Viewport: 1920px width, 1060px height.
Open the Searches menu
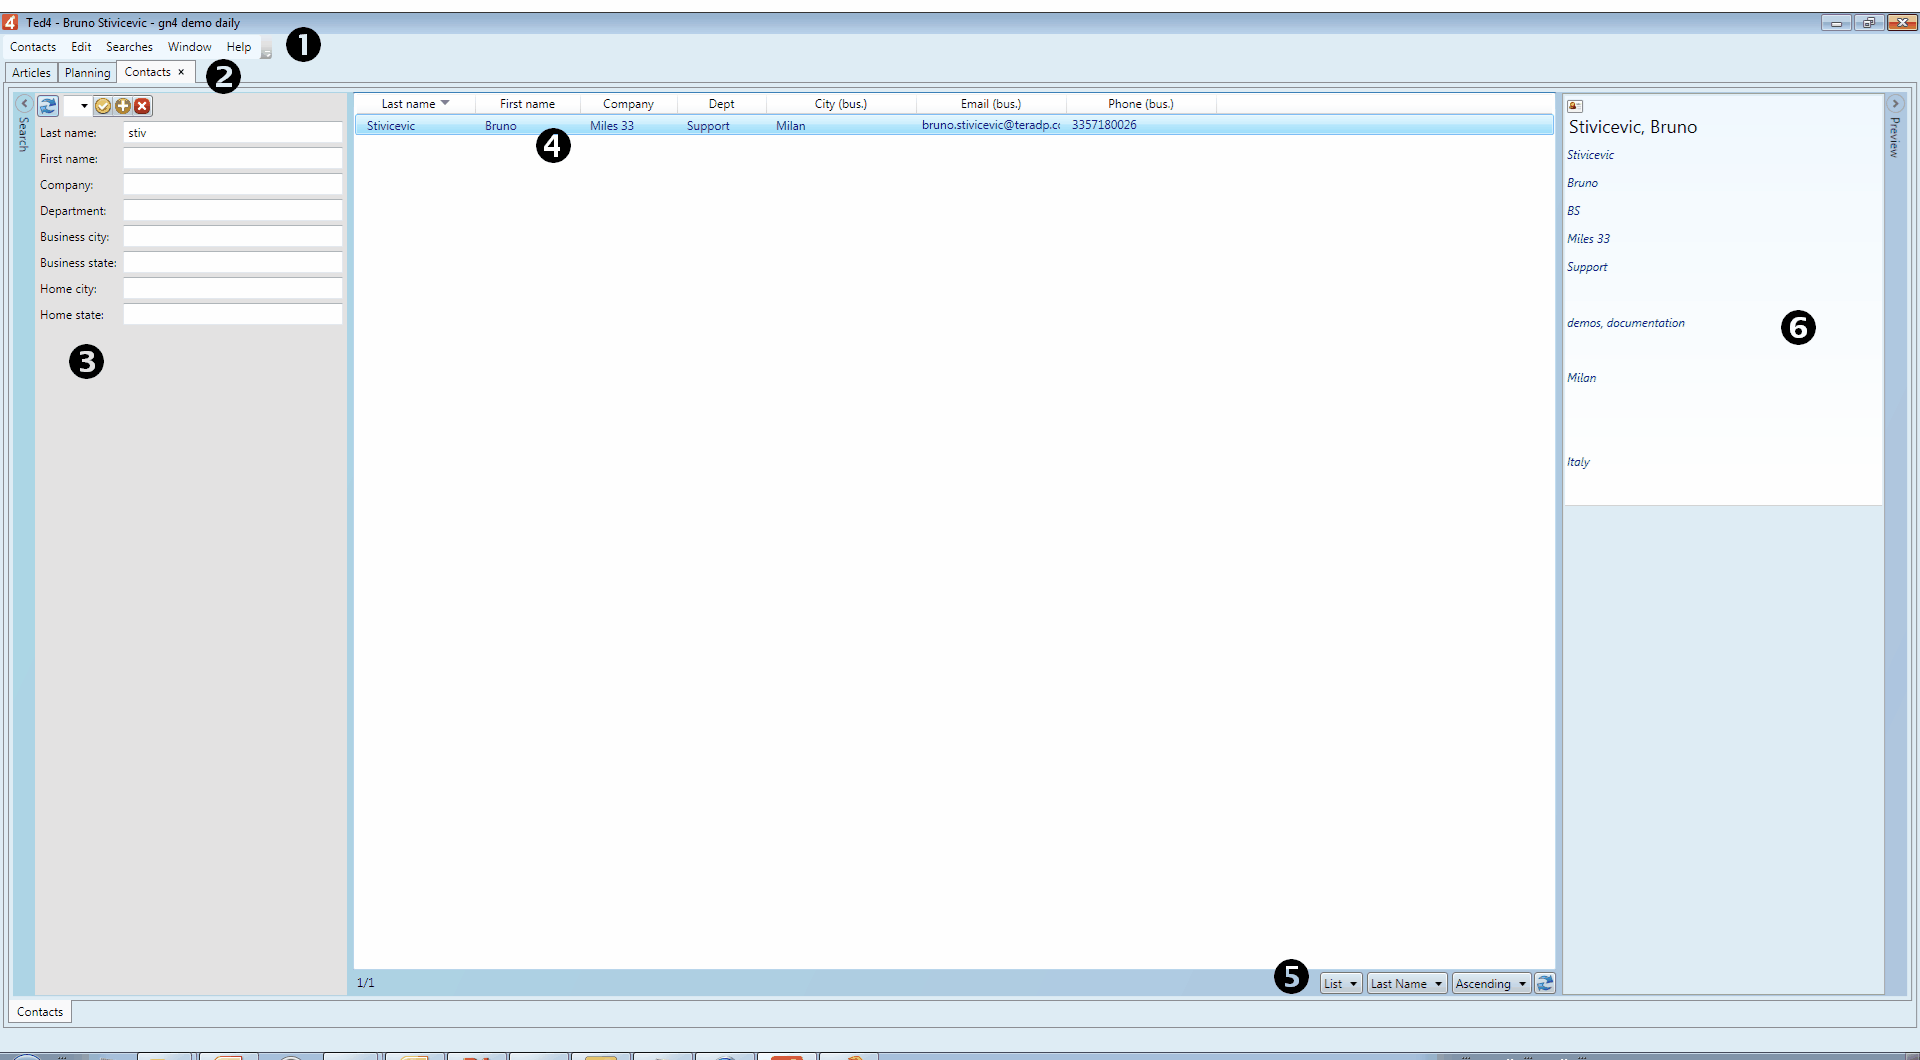coord(129,47)
